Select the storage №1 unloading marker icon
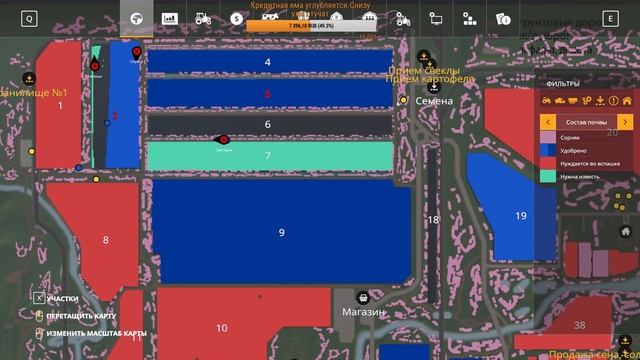 [x=29, y=78]
